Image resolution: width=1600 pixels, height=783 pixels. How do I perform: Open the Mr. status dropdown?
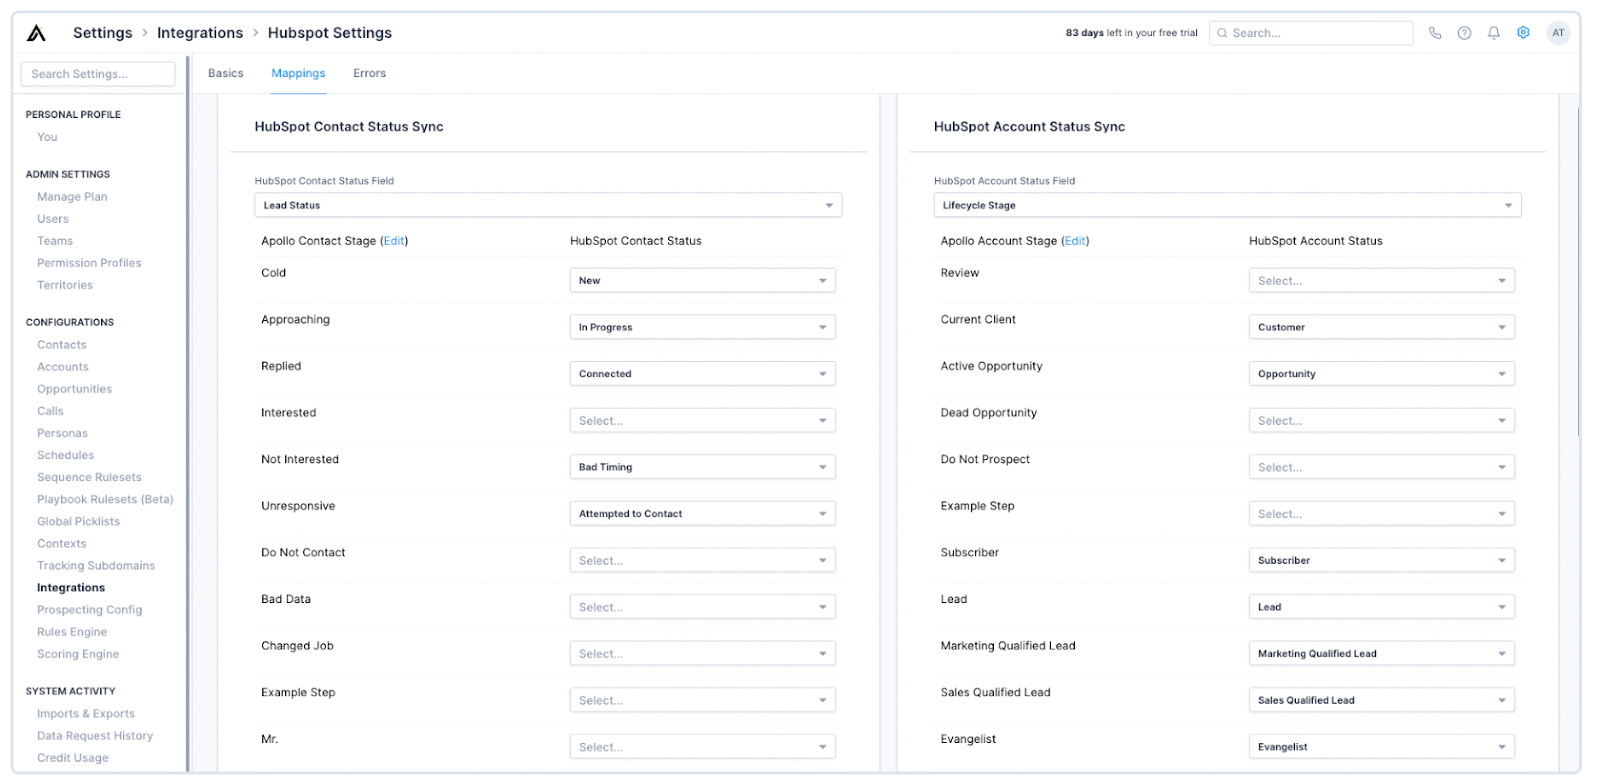(x=702, y=747)
